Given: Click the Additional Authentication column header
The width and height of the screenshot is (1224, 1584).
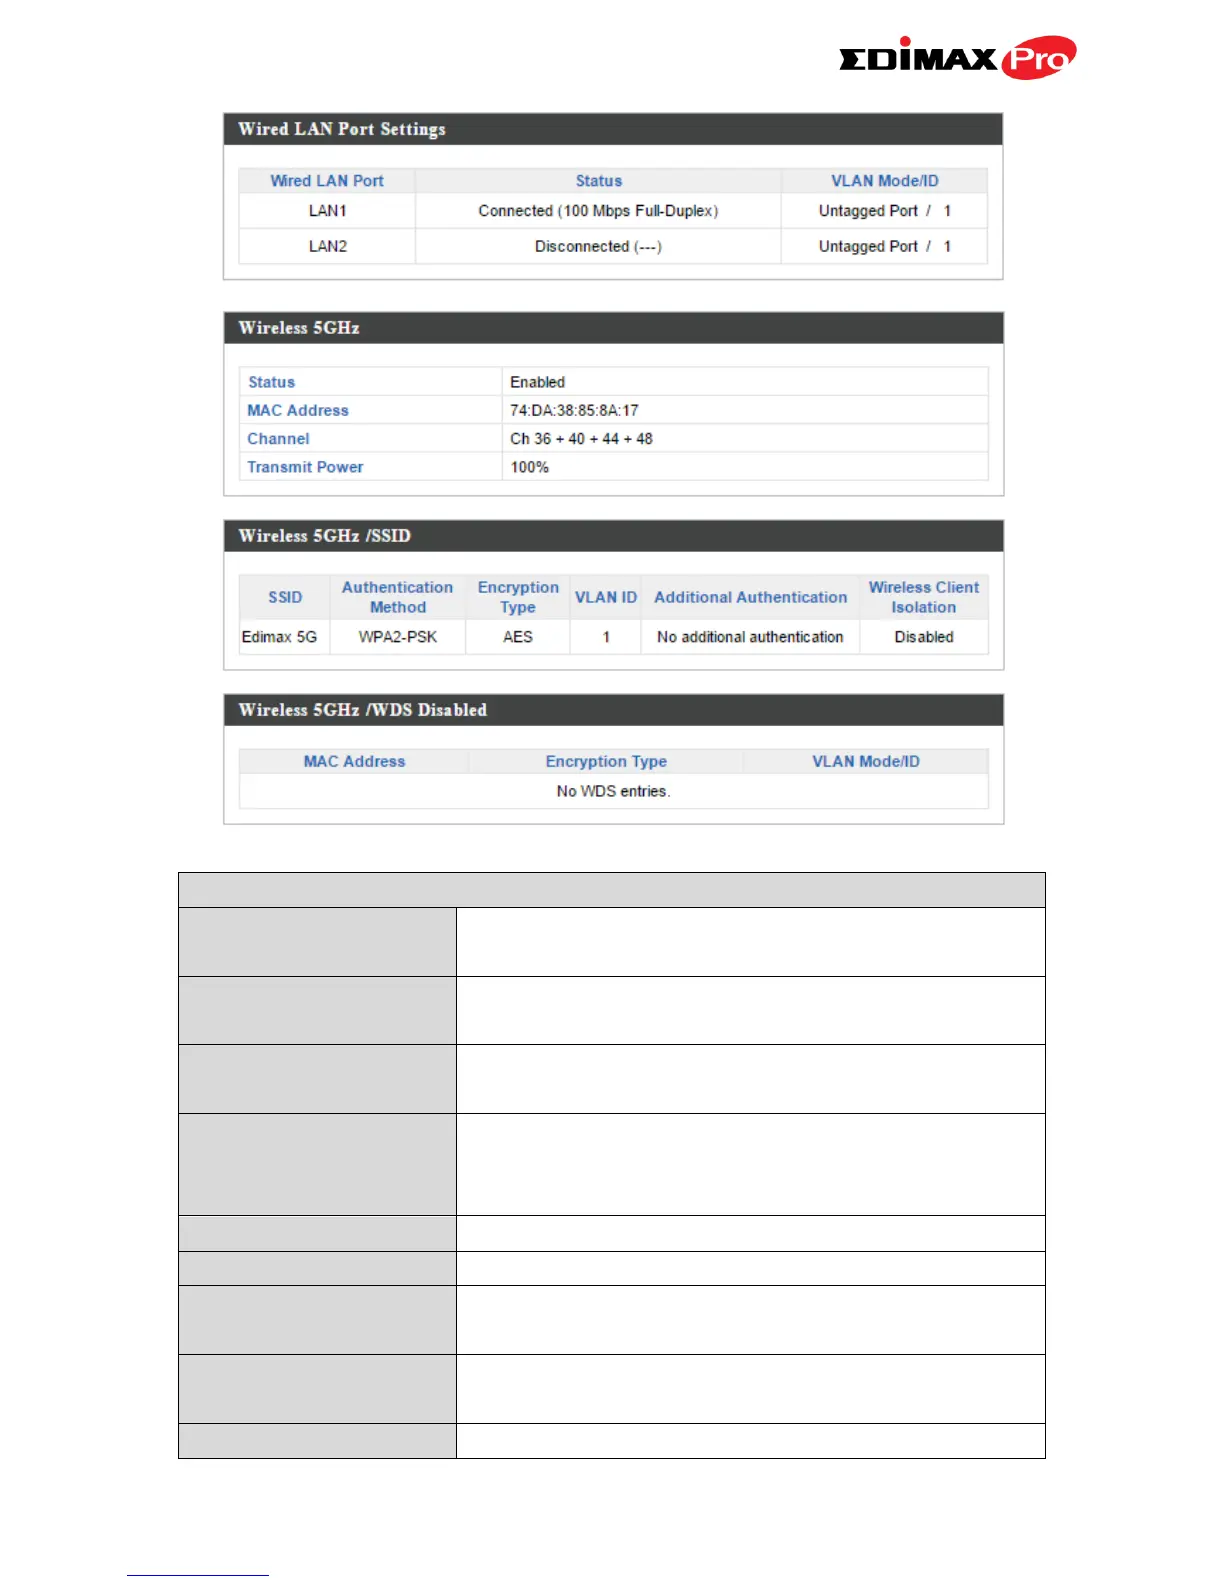Looking at the screenshot, I should pyautogui.click(x=750, y=597).
